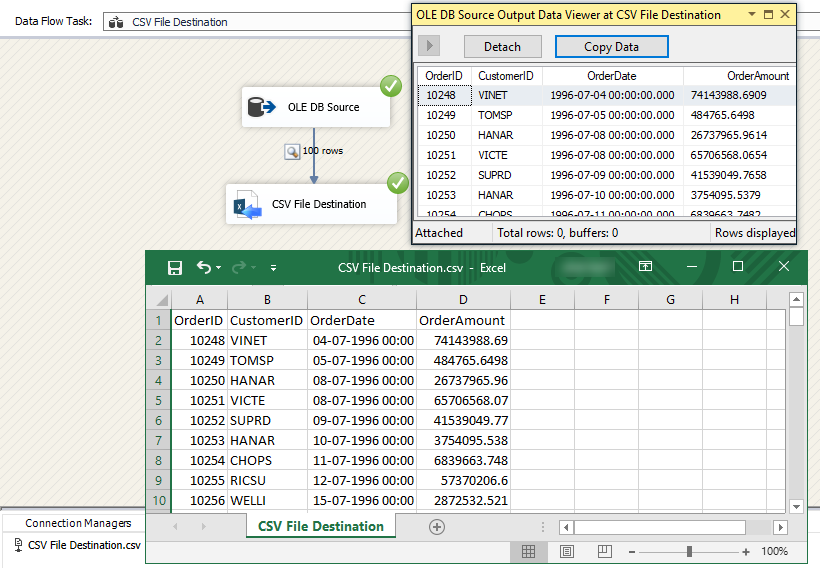Click the Excel Redo icon
Screen dimensions: 820x568
pos(239,268)
